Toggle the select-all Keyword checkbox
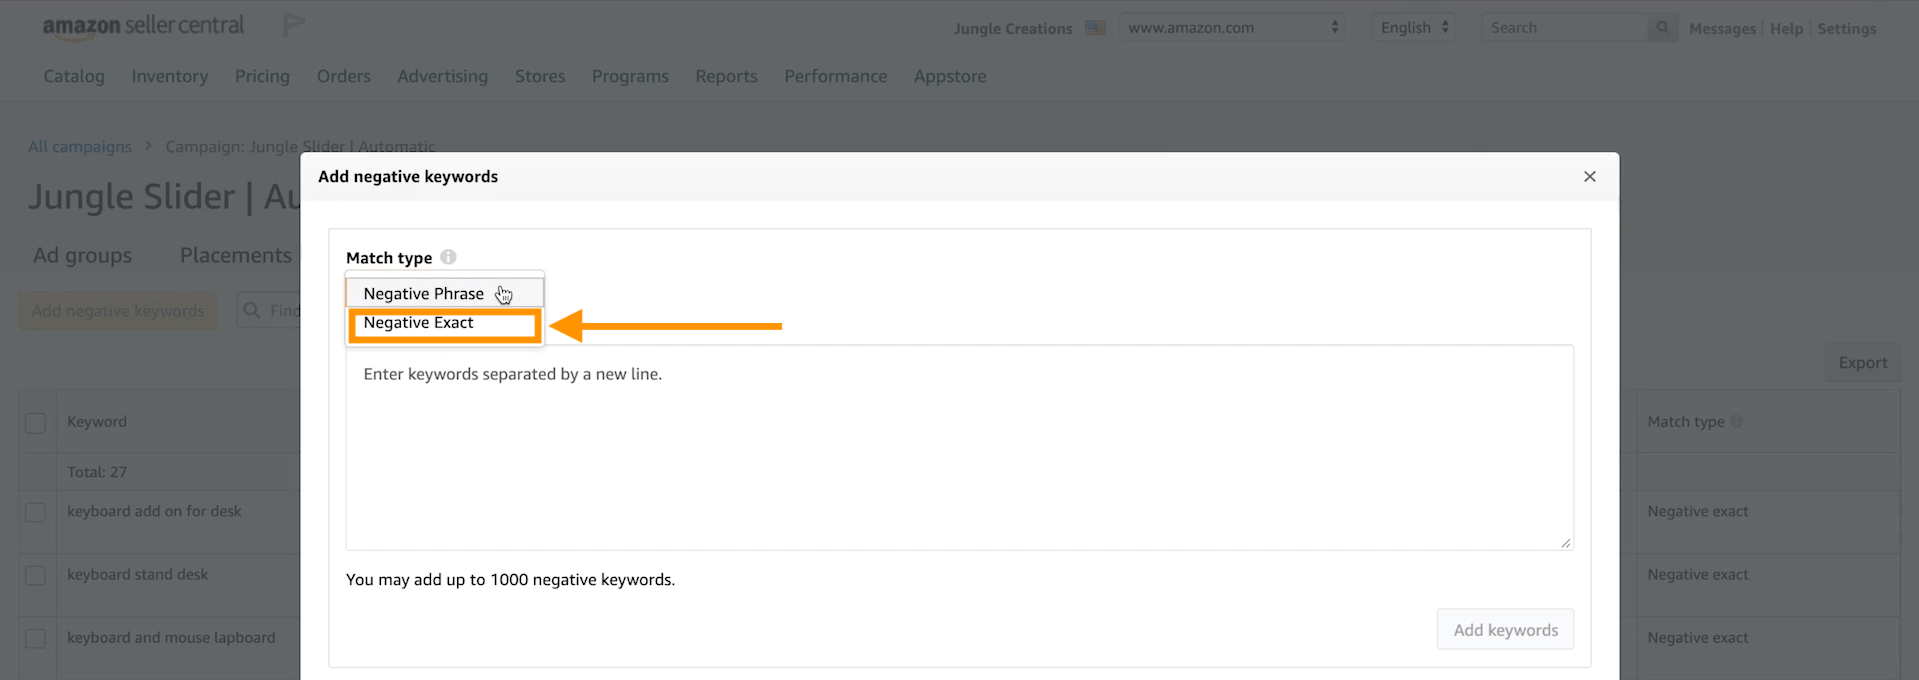The image size is (1919, 680). (x=36, y=423)
